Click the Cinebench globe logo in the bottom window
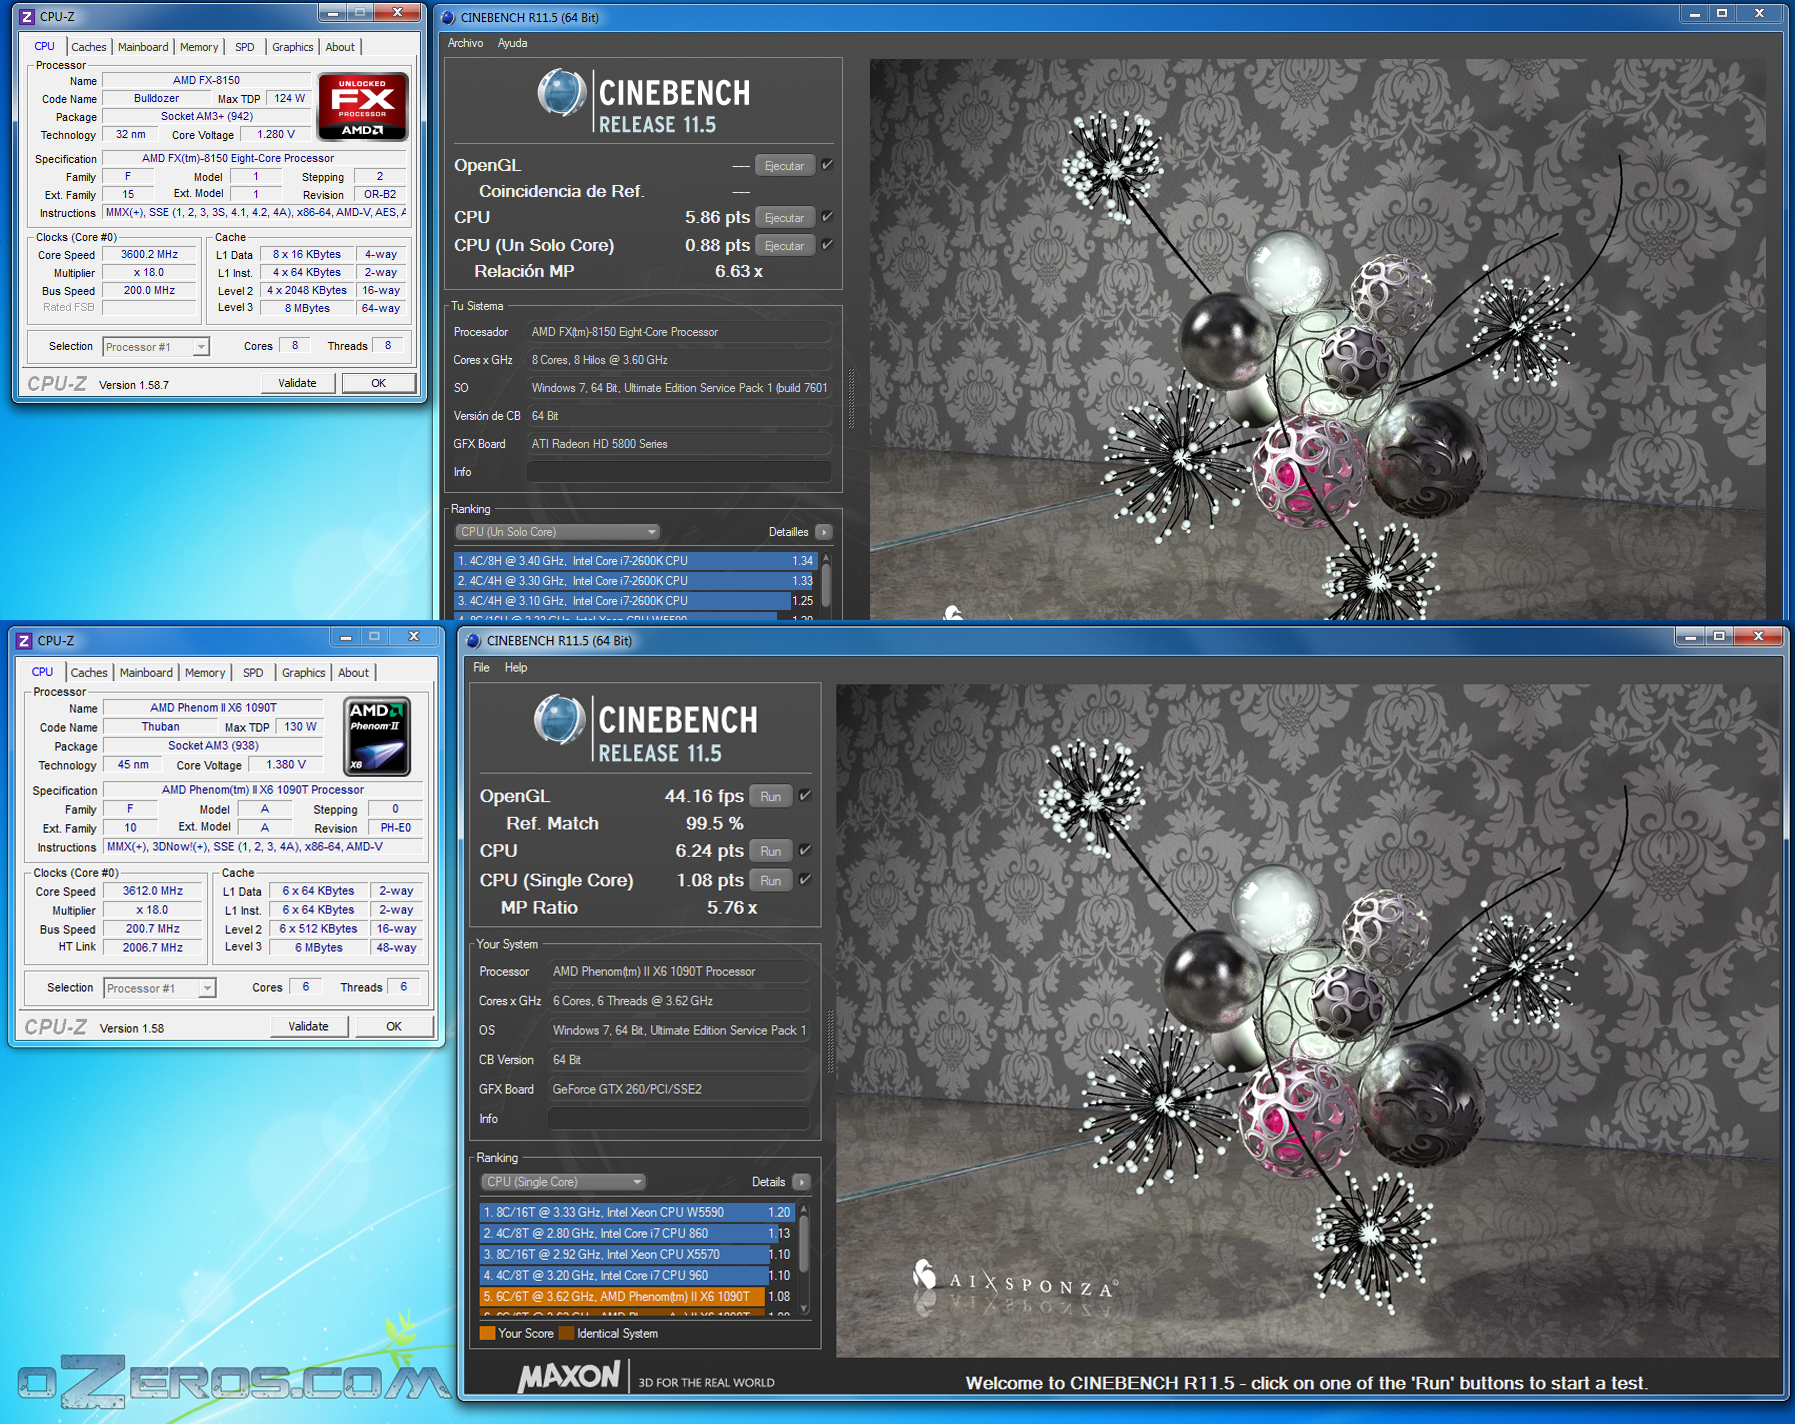Screen dimensions: 1795x1424 click(x=559, y=720)
